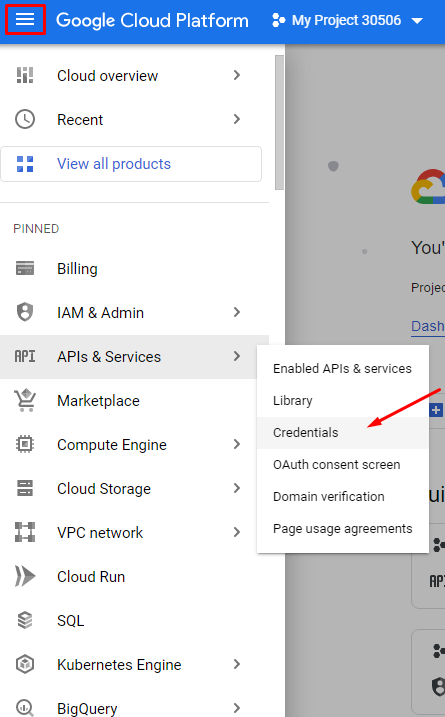445x717 pixels.
Task: Expand the Compute Engine submenu chevron
Action: point(236,444)
